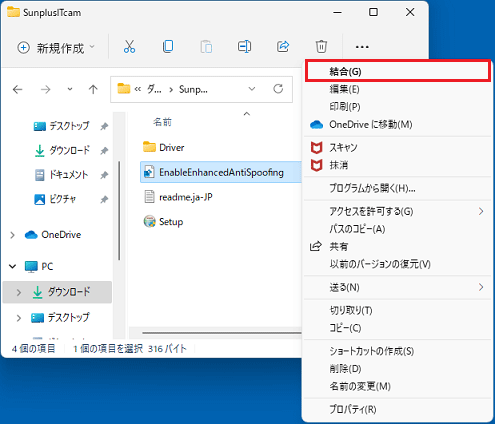Go forward with the right arrow
This screenshot has height=424, width=495.
click(x=45, y=89)
